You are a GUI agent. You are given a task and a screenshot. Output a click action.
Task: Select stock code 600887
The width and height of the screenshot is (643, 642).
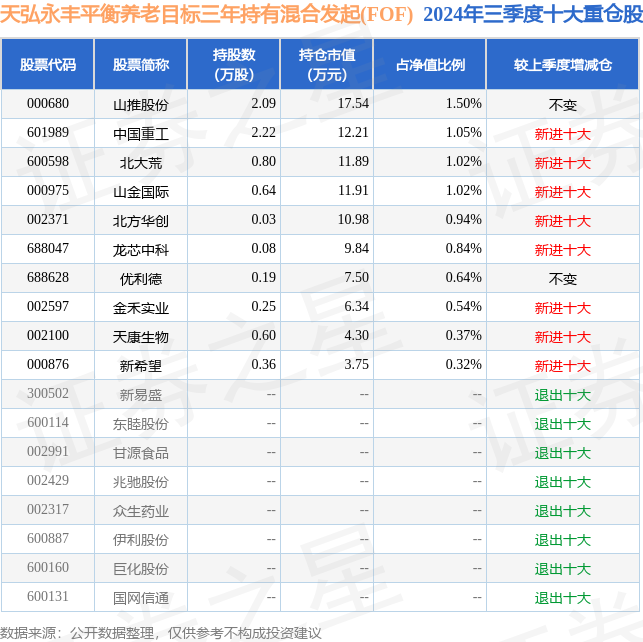(48, 539)
